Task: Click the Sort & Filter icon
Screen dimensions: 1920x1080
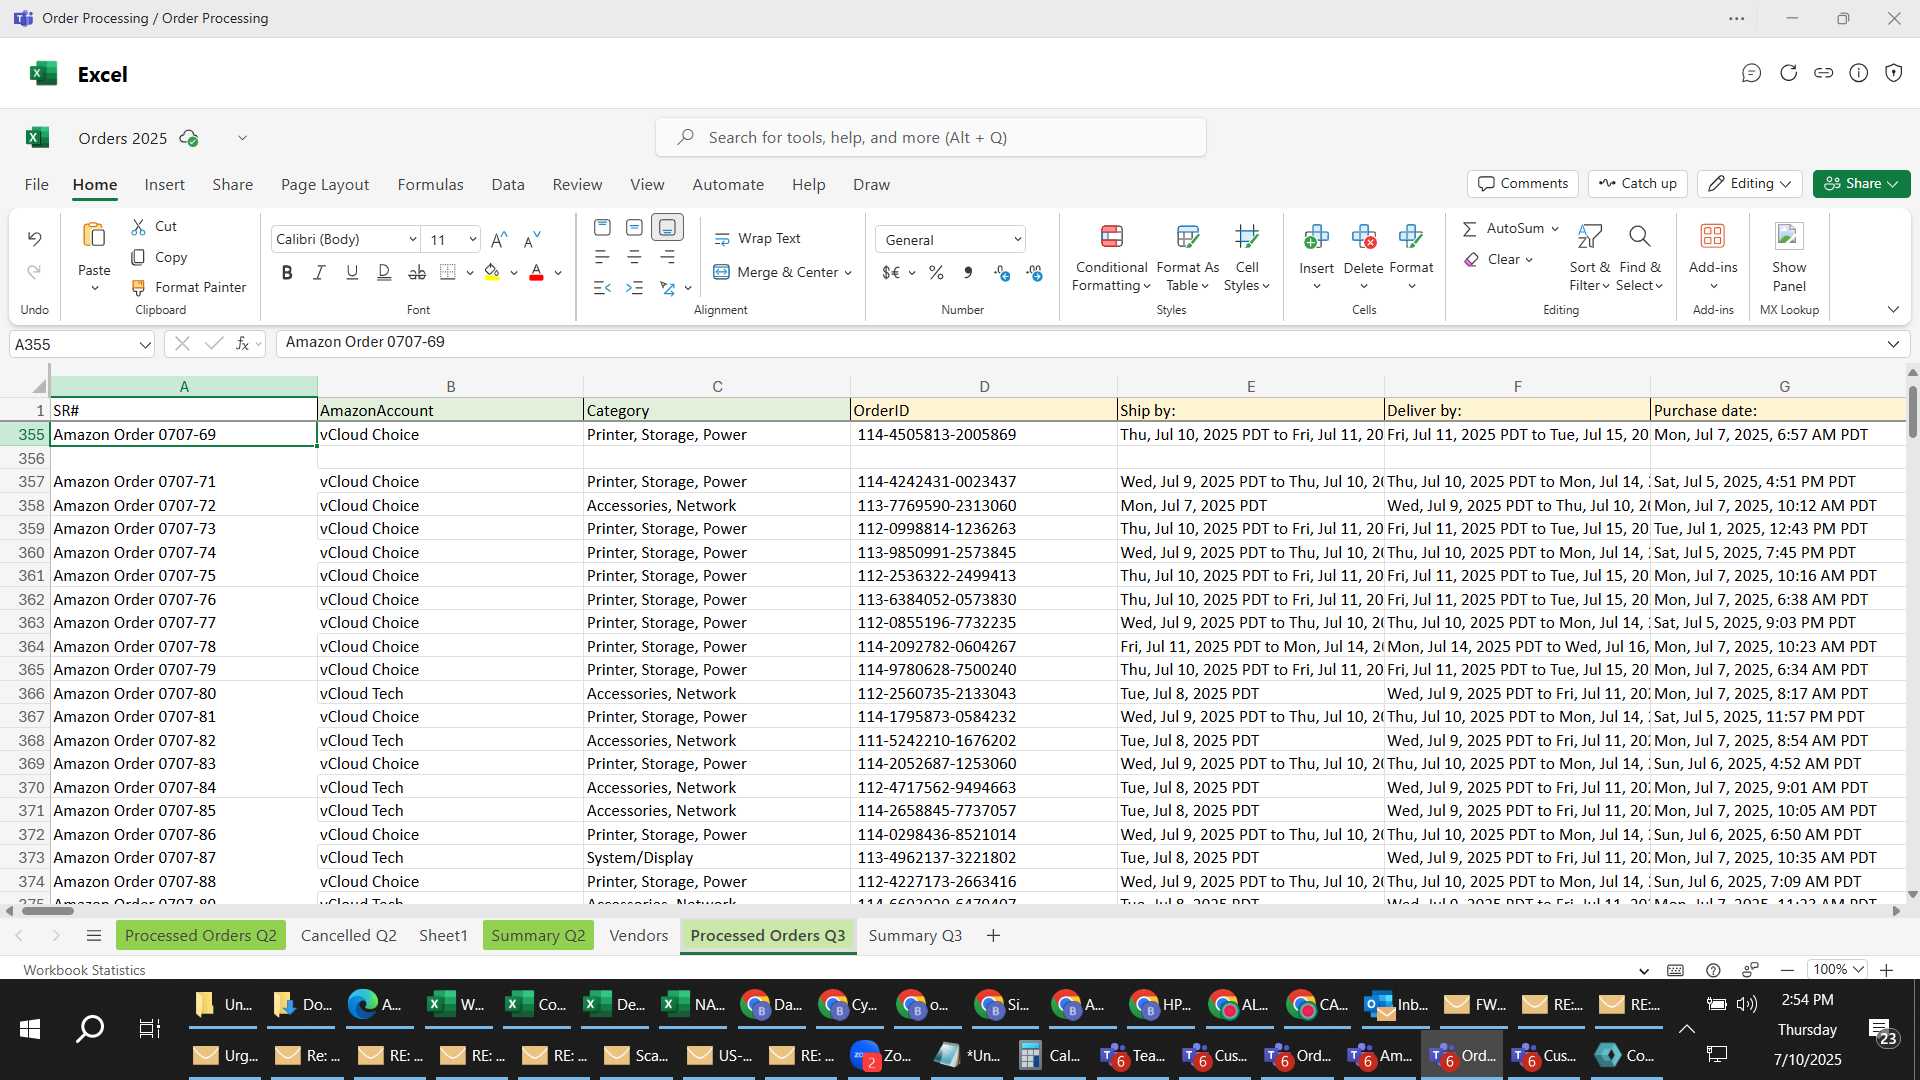Action: pyautogui.click(x=1589, y=237)
